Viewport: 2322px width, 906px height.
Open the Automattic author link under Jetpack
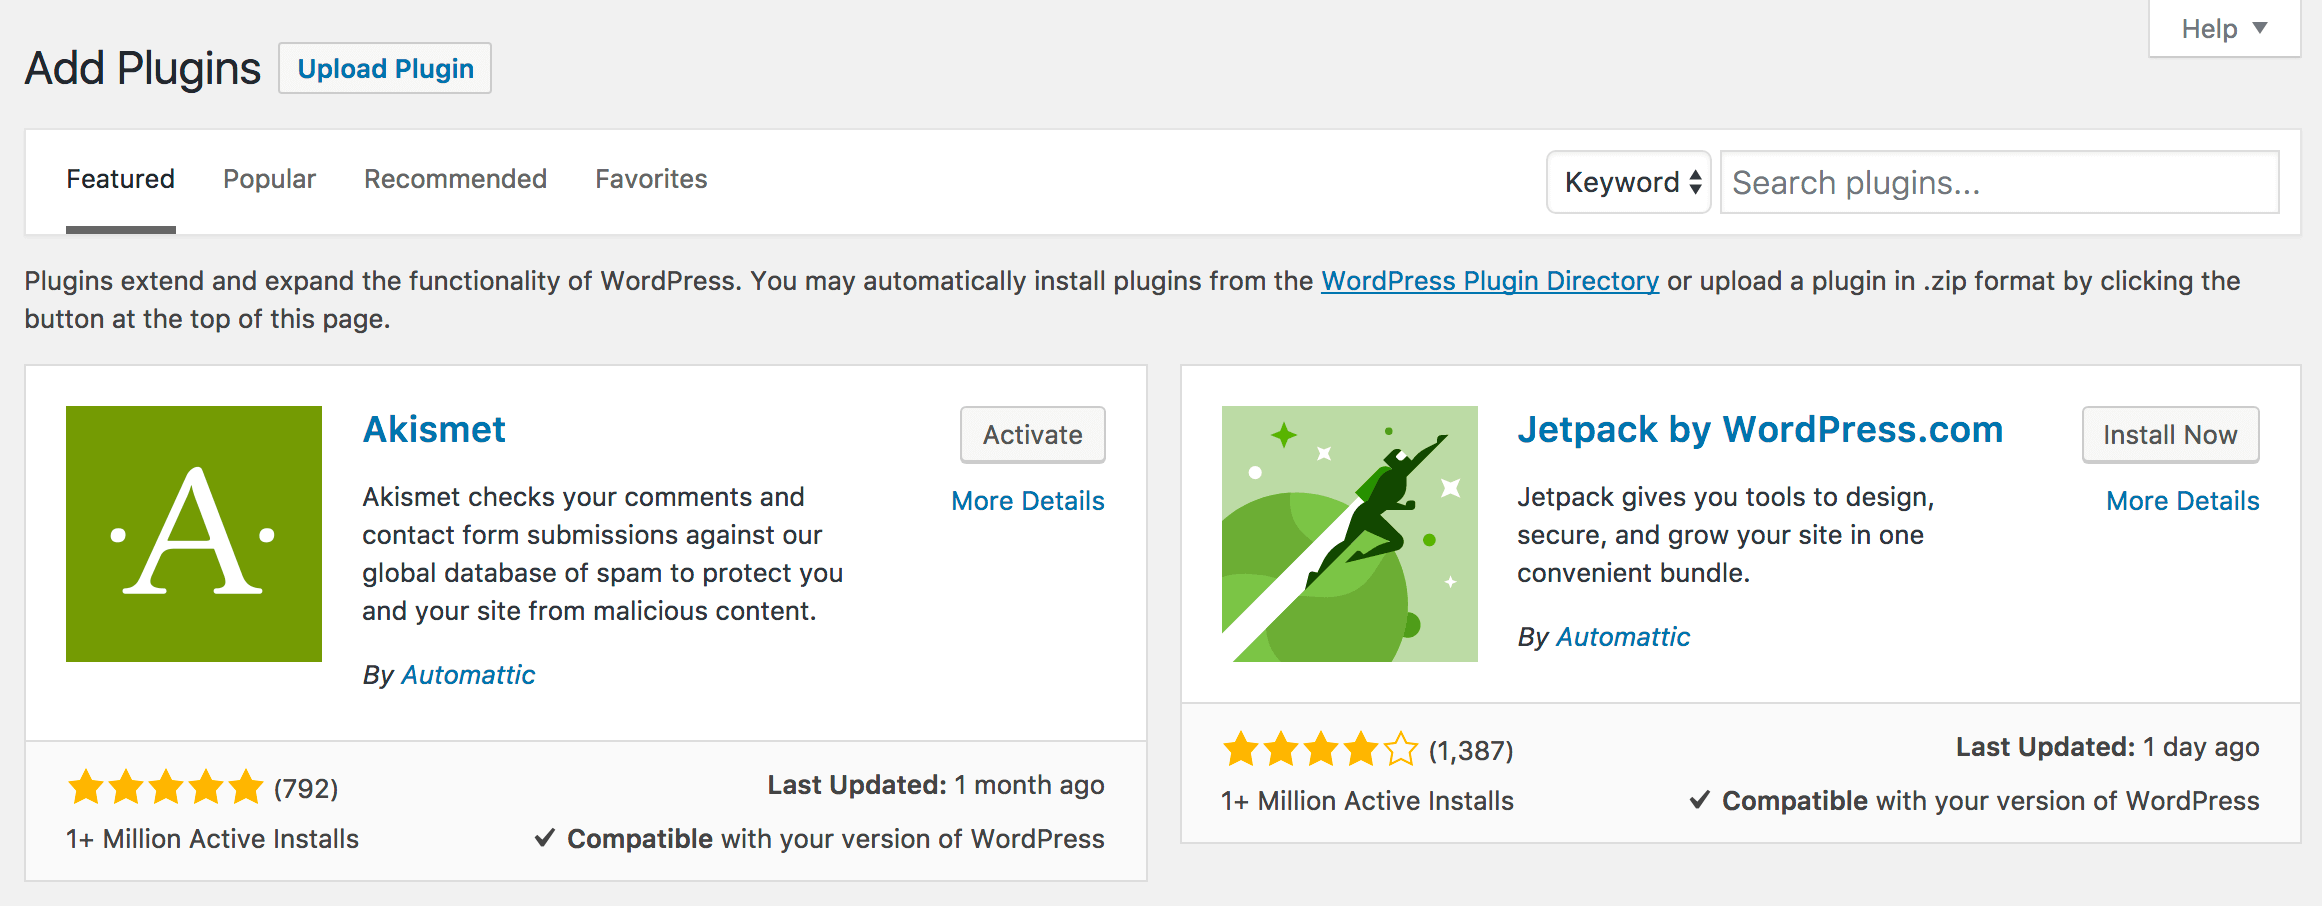[1623, 637]
